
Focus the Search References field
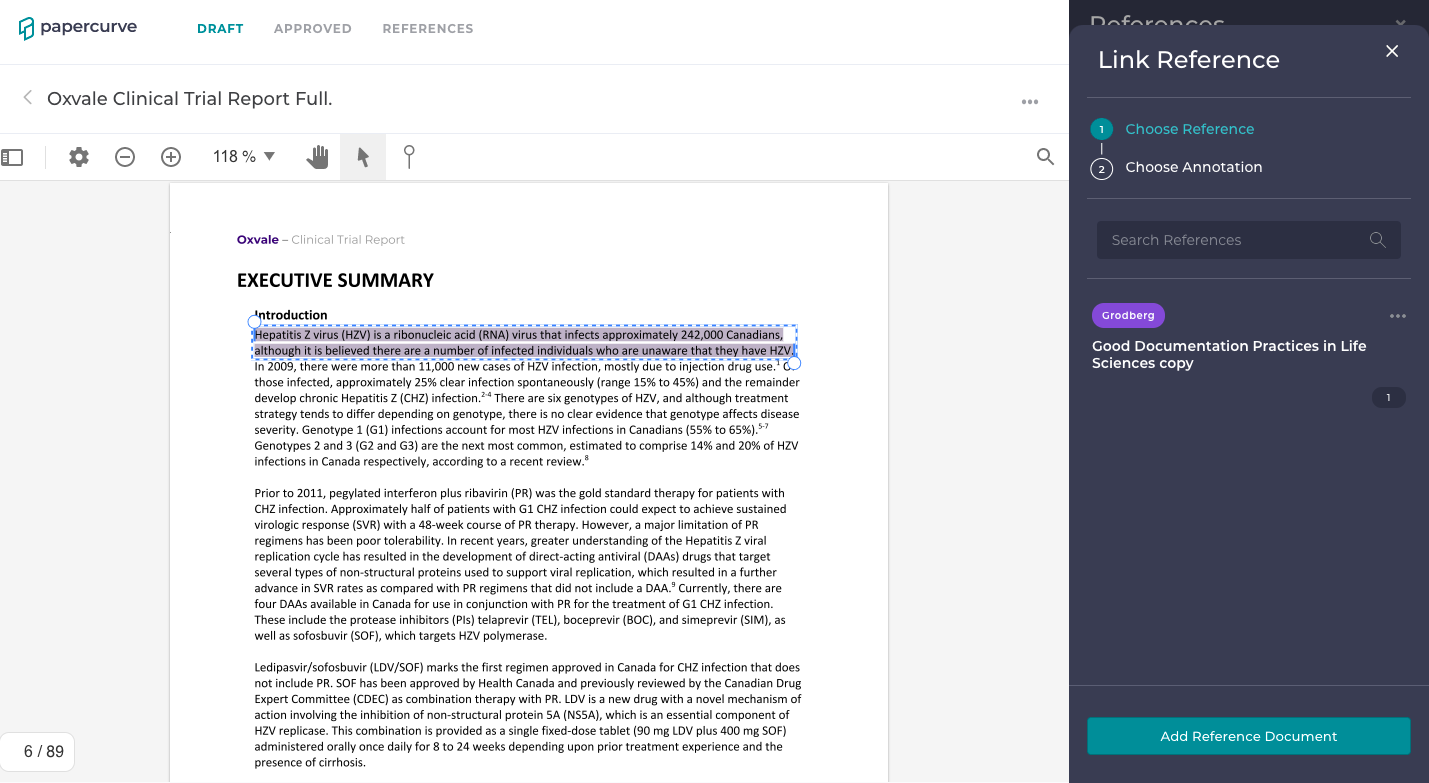[x=1248, y=240]
